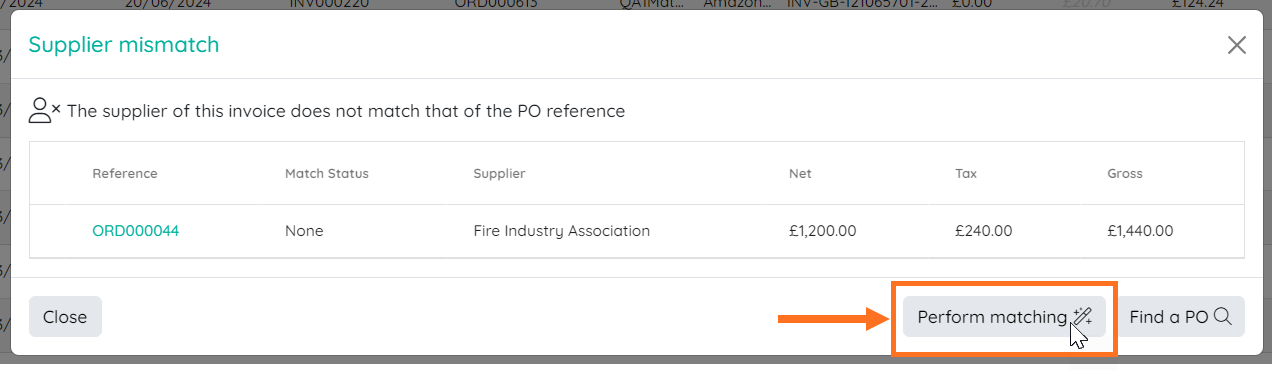Click the £1,440.00 gross amount cell
The height and width of the screenshot is (370, 1272).
coord(1140,231)
